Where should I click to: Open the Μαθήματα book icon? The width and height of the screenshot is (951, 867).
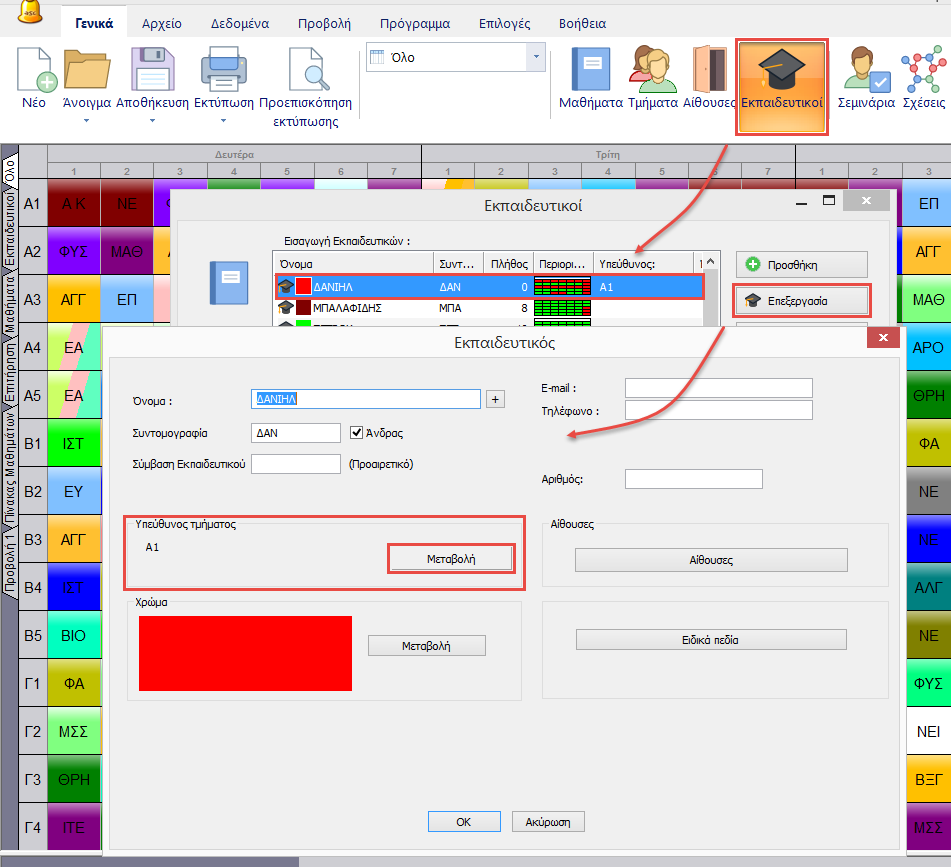click(x=590, y=70)
